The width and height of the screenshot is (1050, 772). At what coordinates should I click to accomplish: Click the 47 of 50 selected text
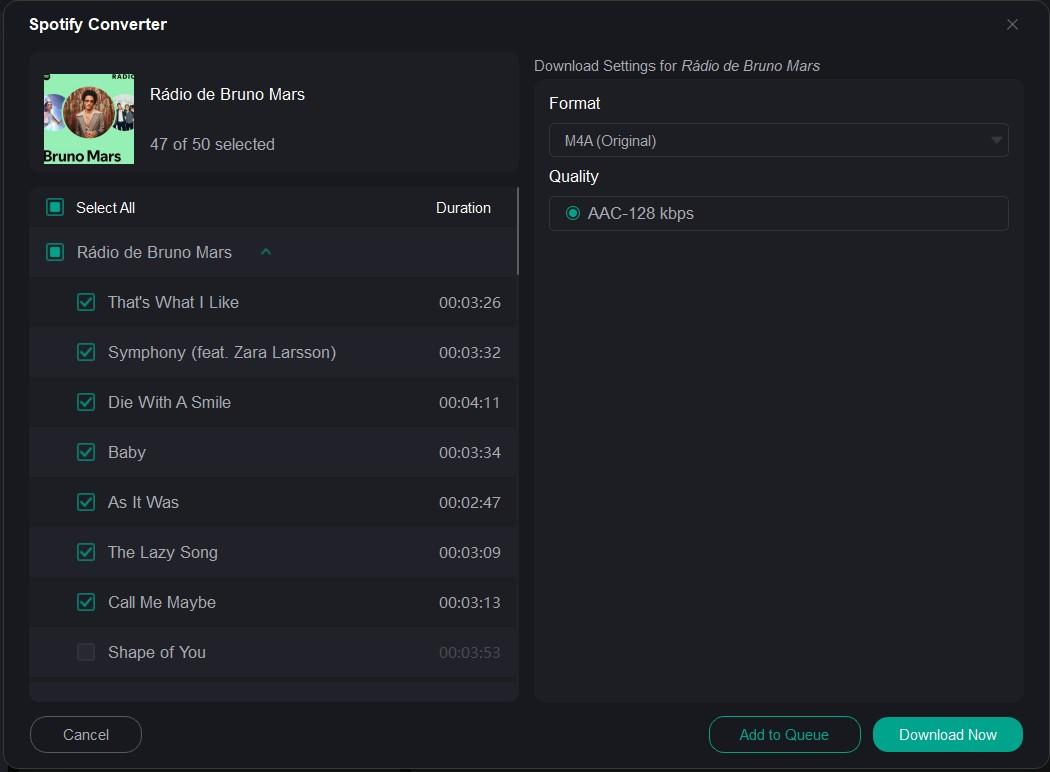[x=212, y=145]
